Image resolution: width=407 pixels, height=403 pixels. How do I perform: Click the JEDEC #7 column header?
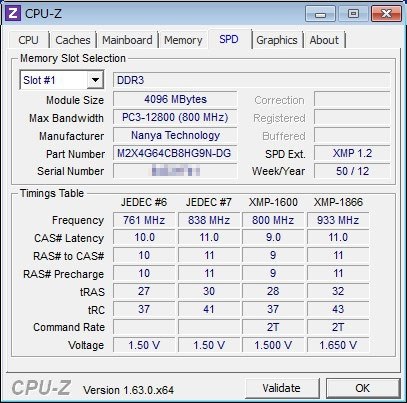coord(209,202)
